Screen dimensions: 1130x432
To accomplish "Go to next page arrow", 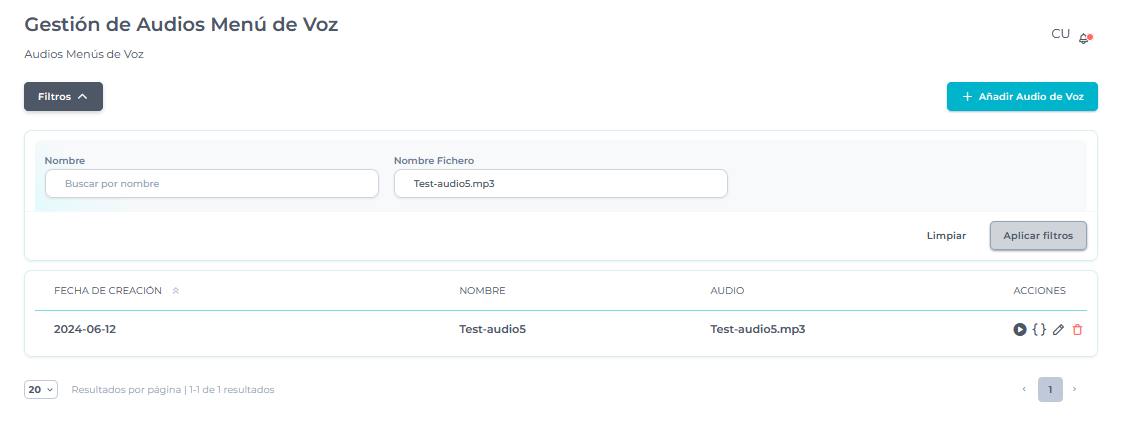I will [x=1075, y=389].
